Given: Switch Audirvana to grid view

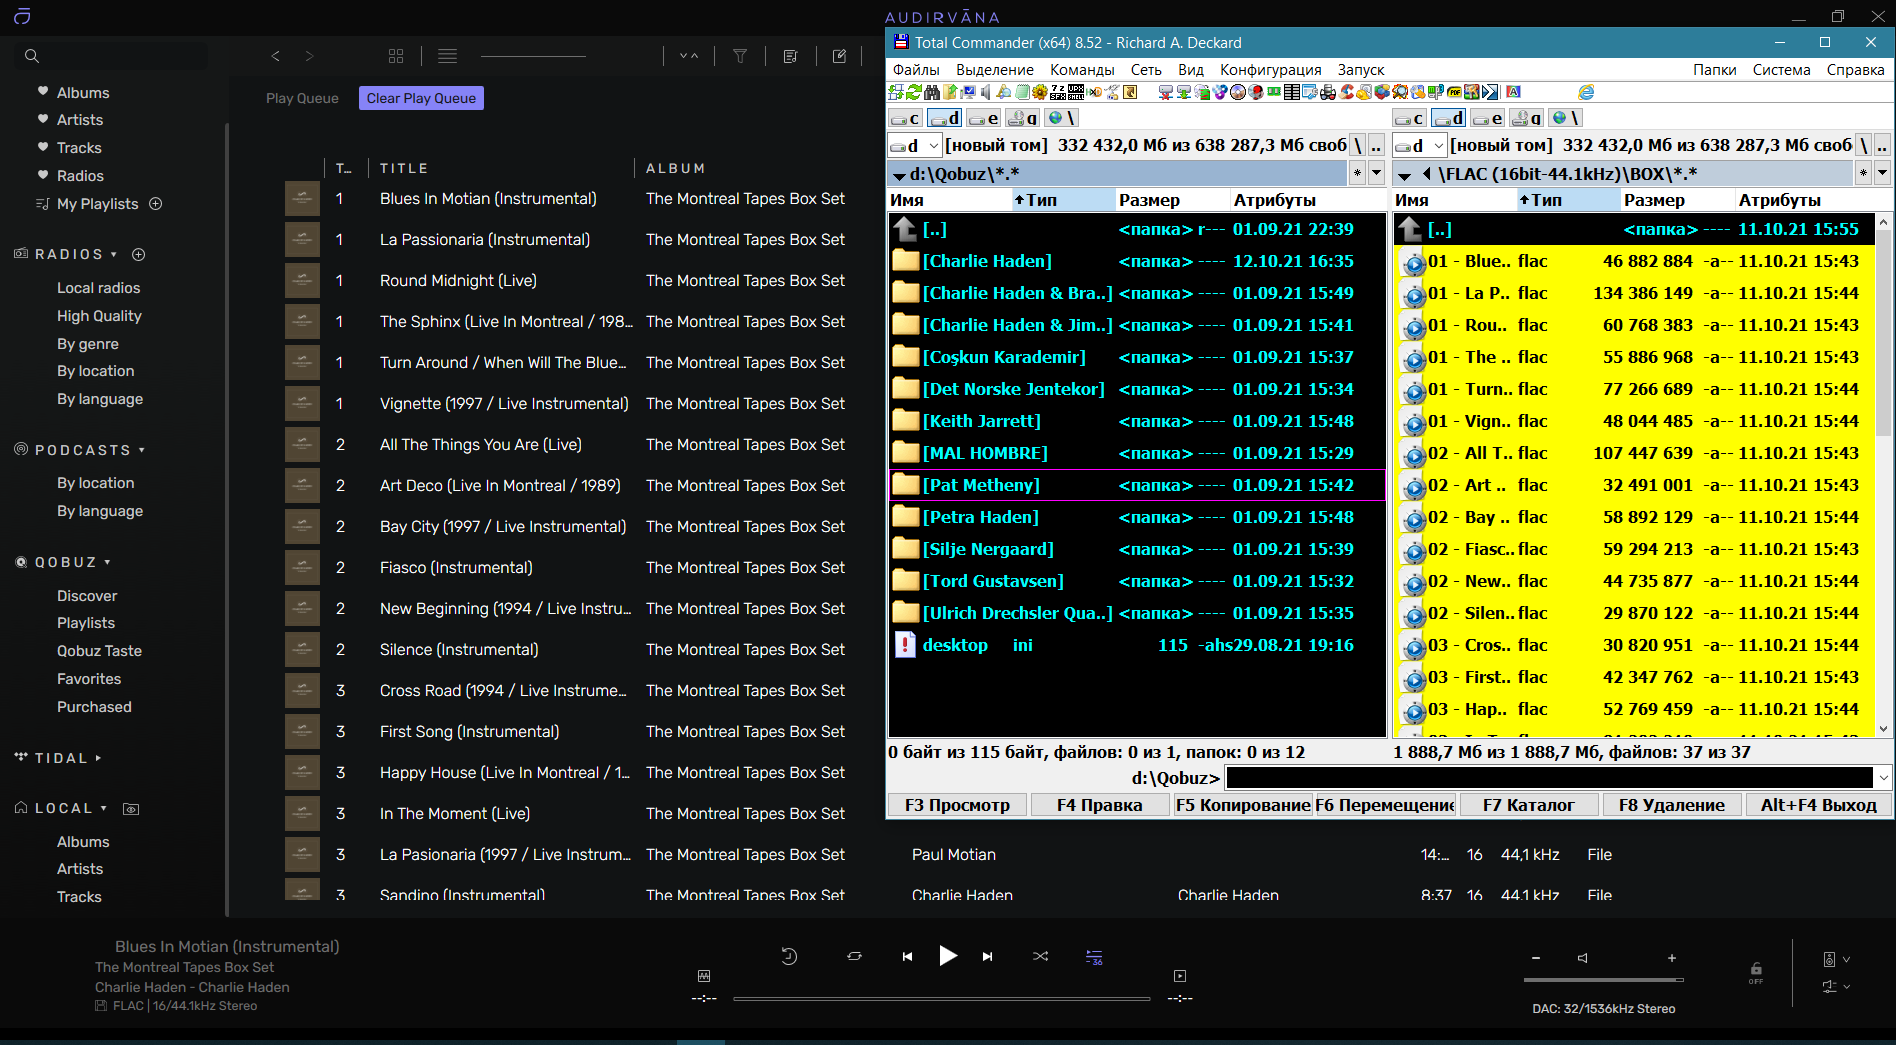Looking at the screenshot, I should tap(396, 56).
